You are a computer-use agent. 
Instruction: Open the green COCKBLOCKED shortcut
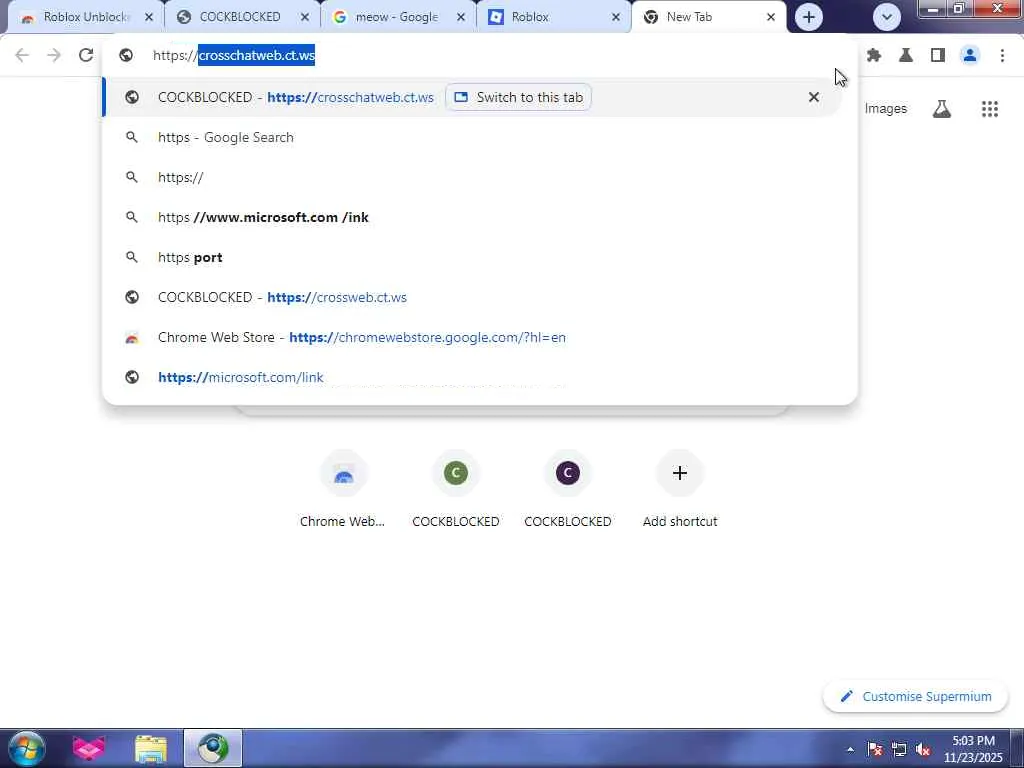coord(456,488)
